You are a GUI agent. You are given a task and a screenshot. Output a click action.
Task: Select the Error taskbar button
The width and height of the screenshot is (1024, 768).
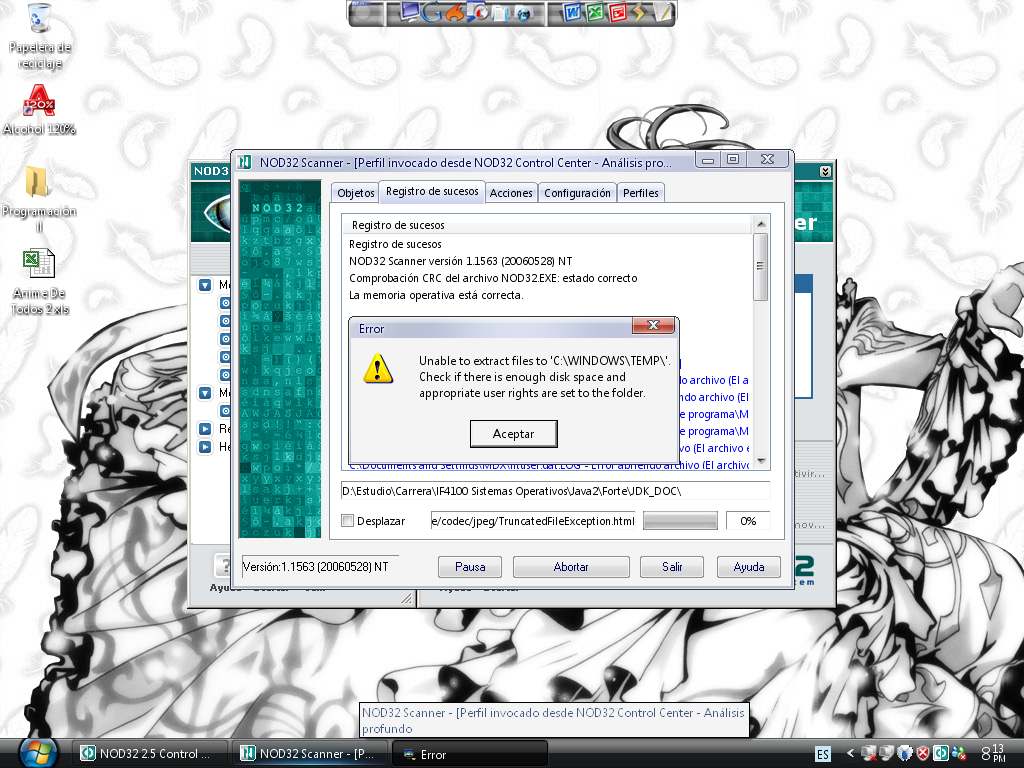(x=468, y=754)
